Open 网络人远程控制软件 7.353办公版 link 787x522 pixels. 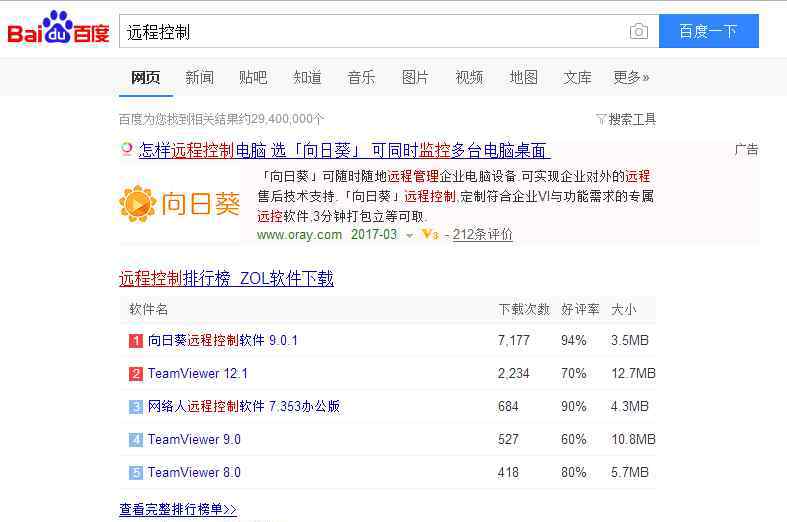pyautogui.click(x=244, y=406)
